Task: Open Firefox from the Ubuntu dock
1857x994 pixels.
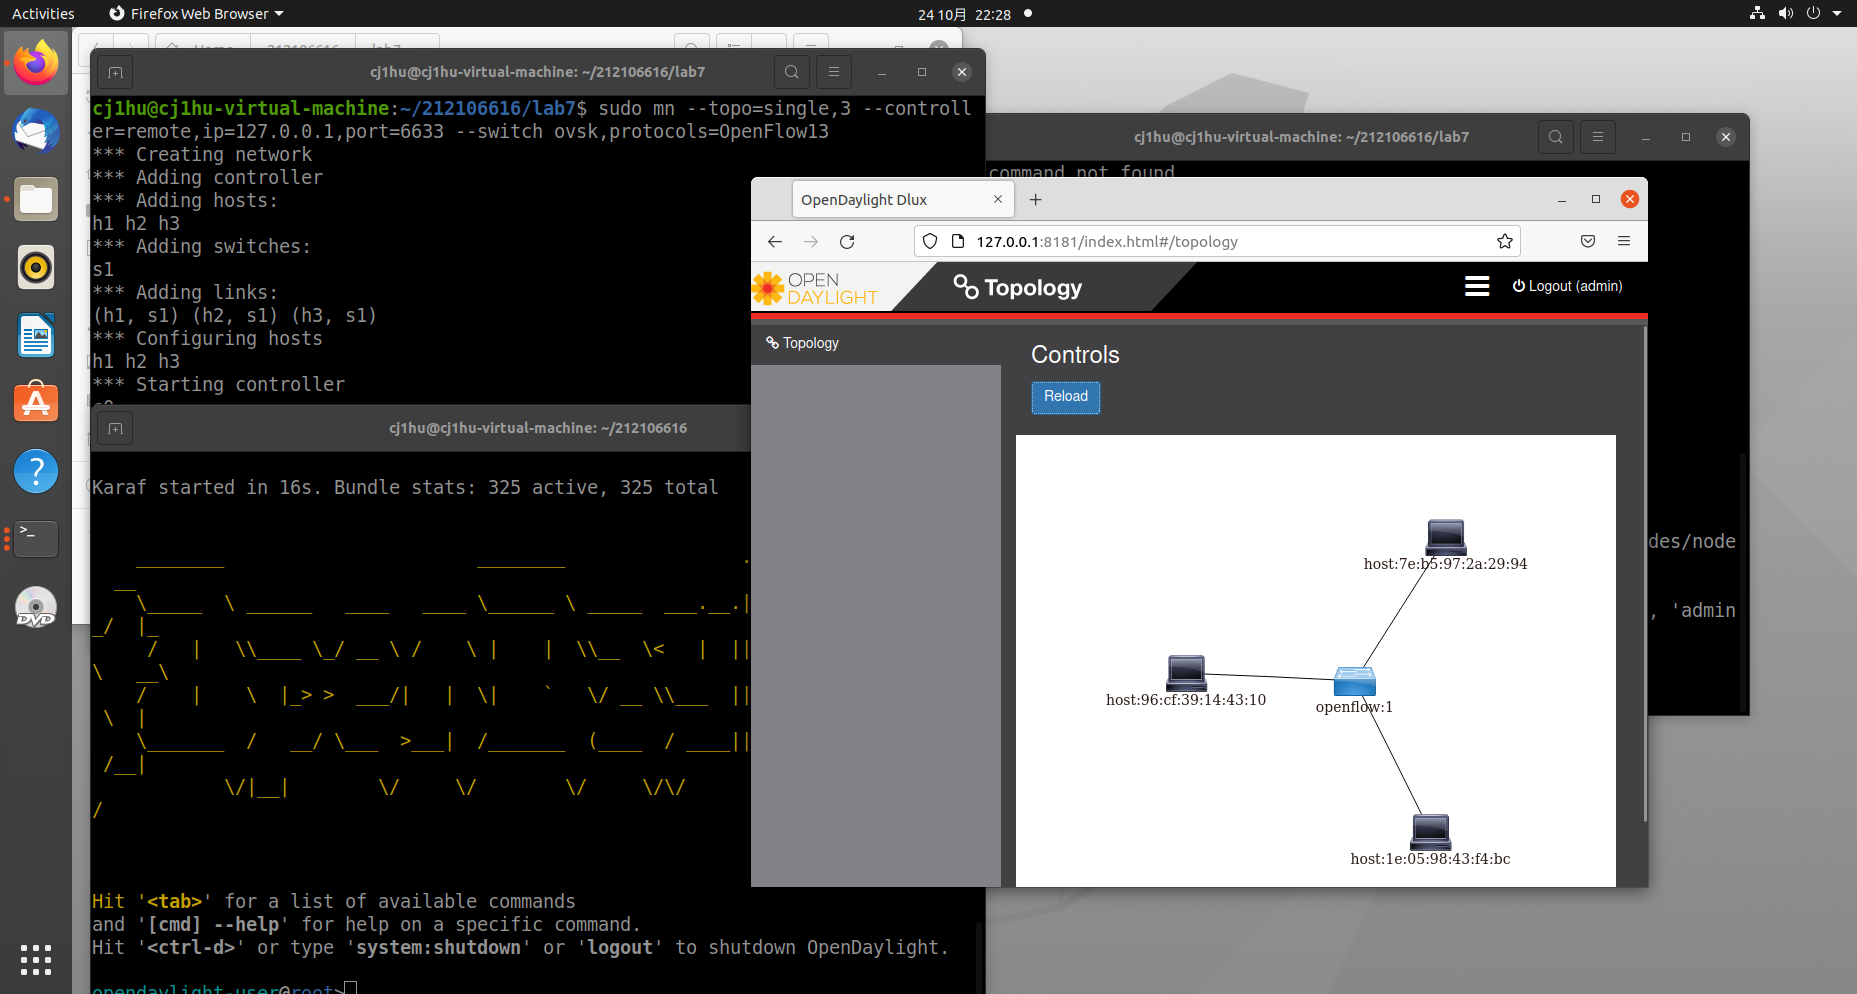Action: [36, 63]
